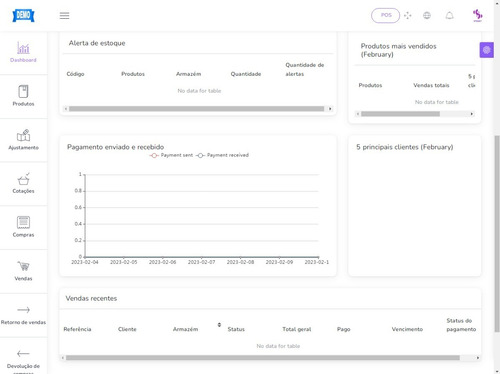Open the purple settings gear panel
This screenshot has width=500, height=374.
(x=487, y=50)
